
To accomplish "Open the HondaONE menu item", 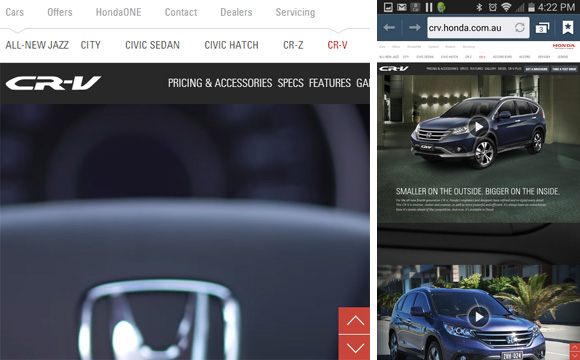I will click(118, 12).
